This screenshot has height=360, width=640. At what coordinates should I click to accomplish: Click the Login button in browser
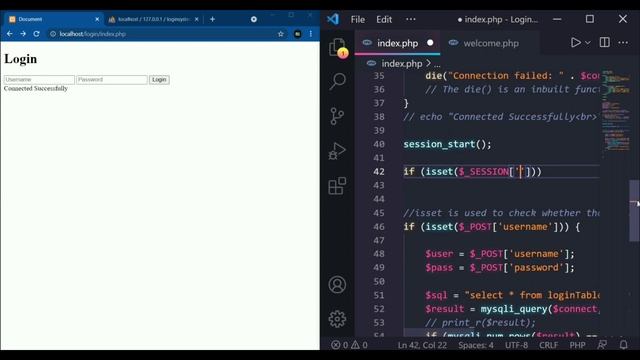point(159,80)
